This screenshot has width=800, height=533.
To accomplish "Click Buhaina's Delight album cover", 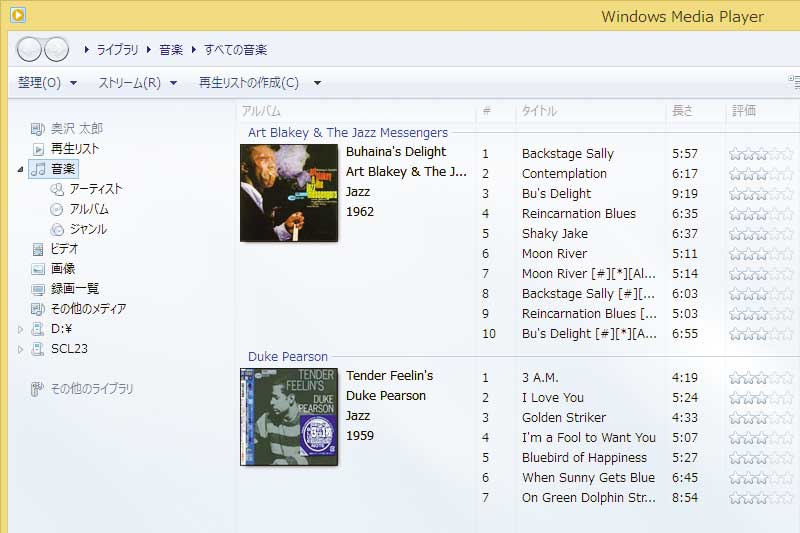I will coord(289,193).
